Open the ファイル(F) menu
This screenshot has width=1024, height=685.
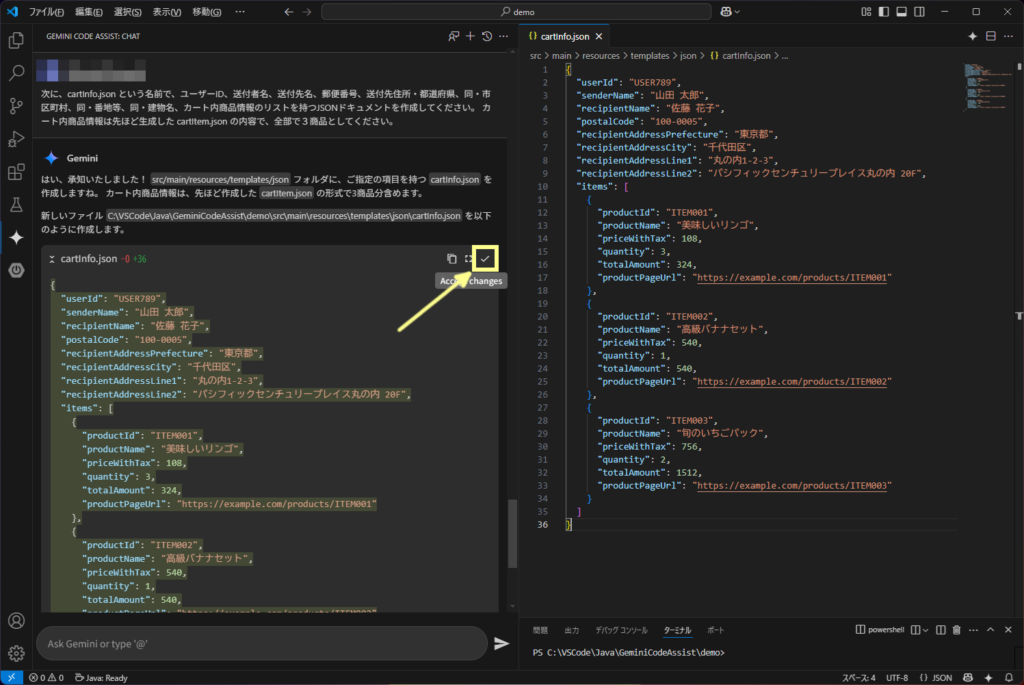pyautogui.click(x=46, y=12)
